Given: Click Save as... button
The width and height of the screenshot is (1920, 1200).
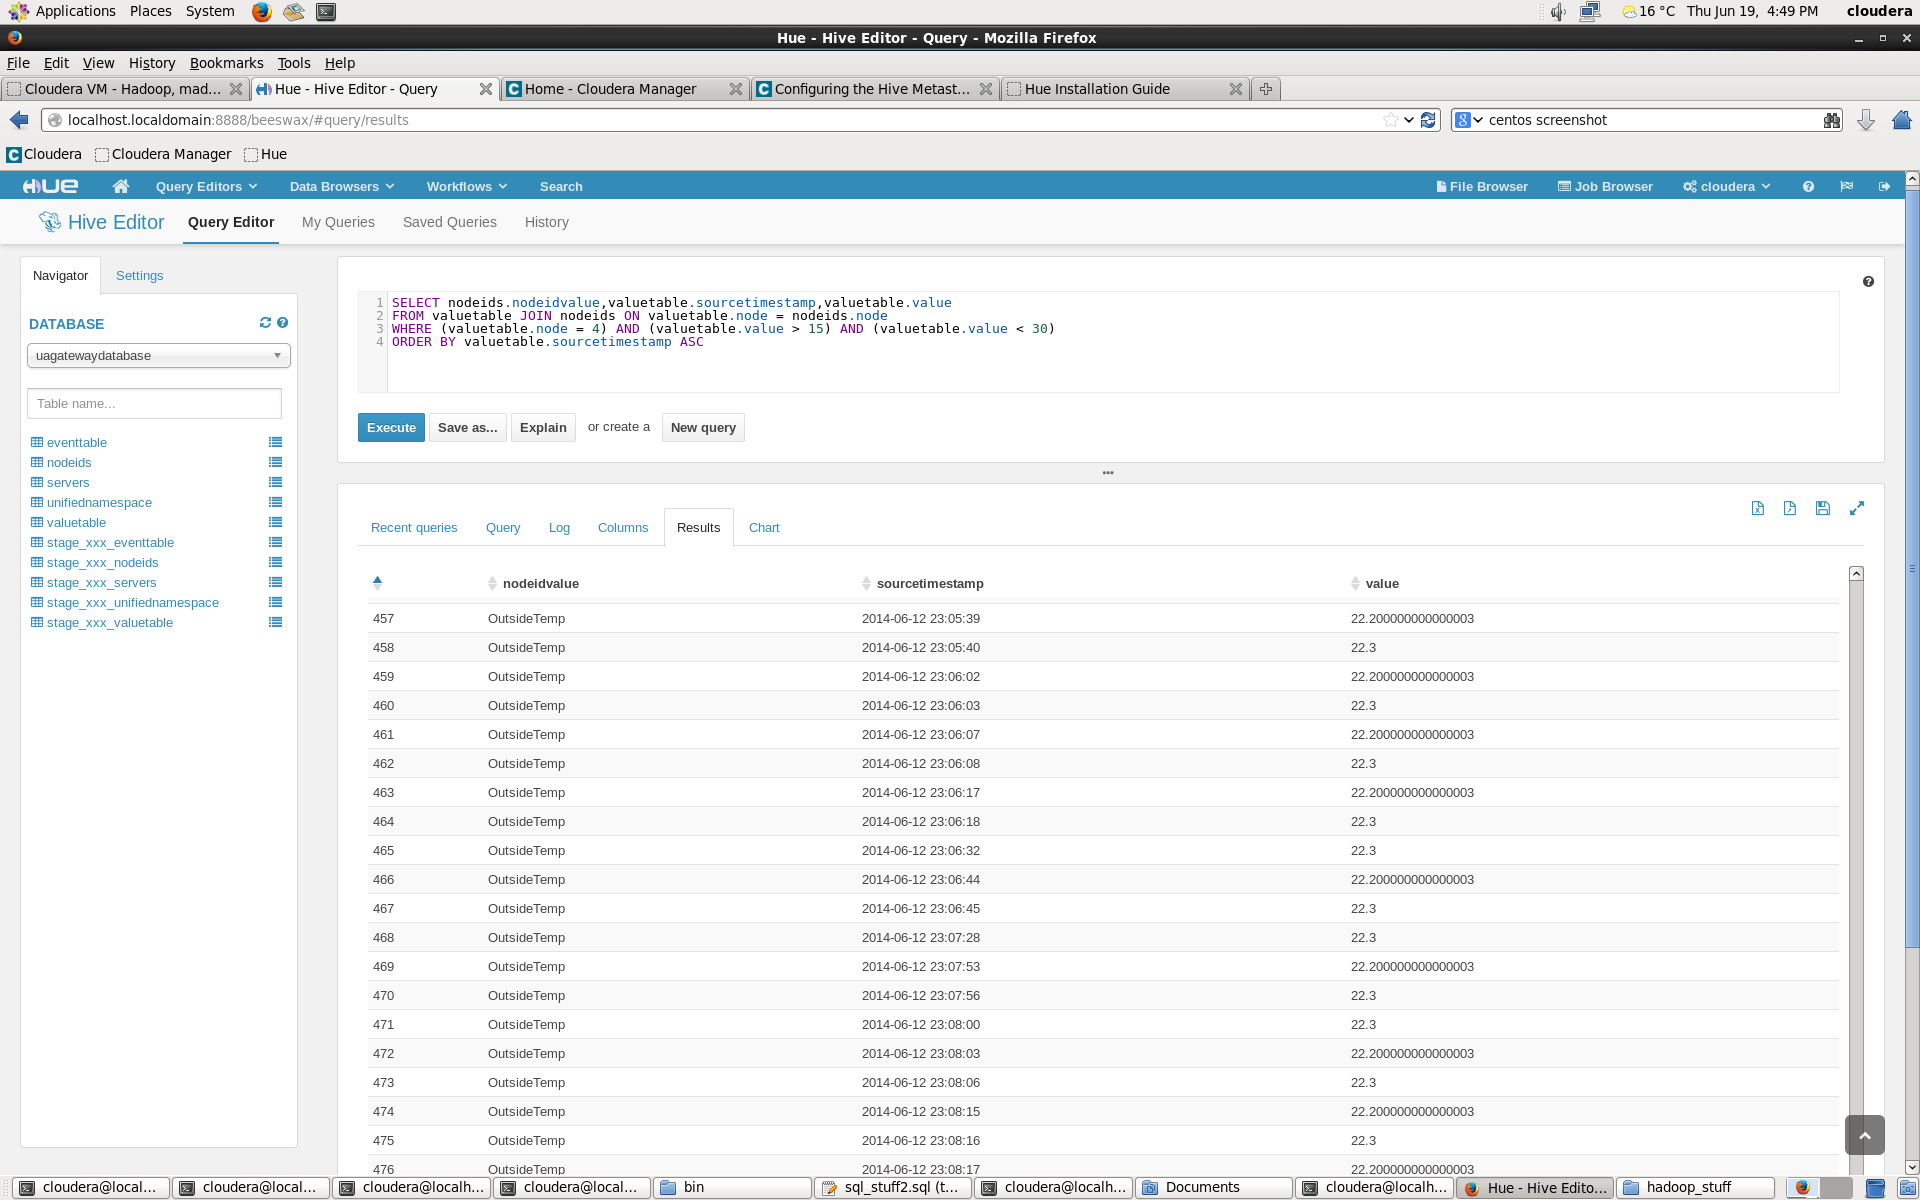Looking at the screenshot, I should point(467,428).
